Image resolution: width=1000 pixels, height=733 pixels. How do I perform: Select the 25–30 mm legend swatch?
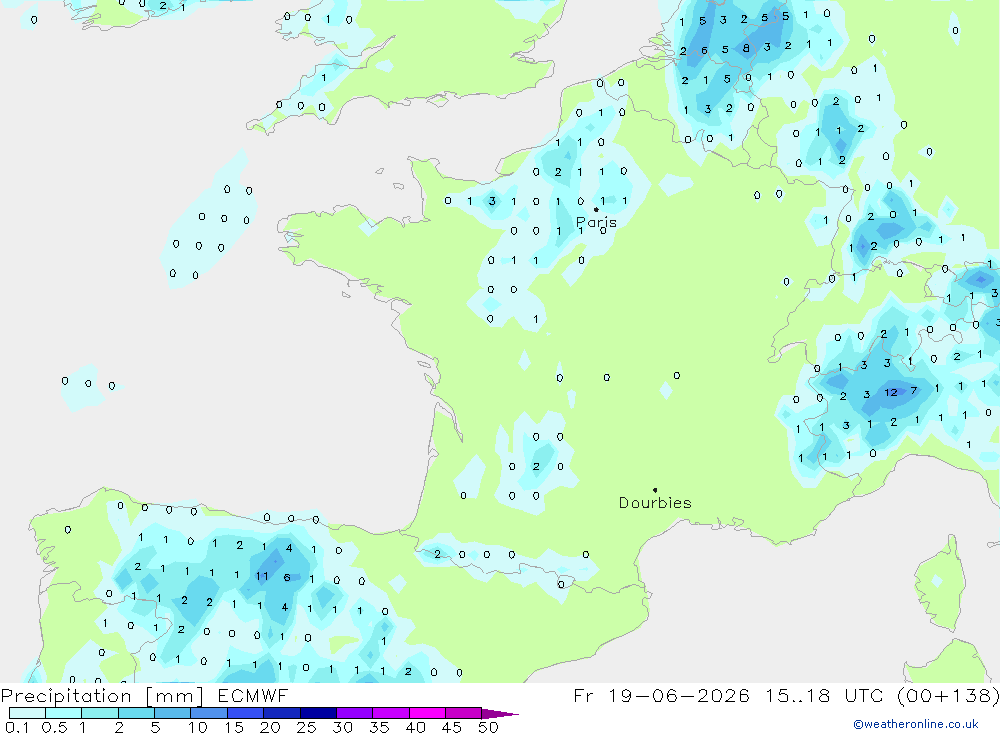click(318, 713)
